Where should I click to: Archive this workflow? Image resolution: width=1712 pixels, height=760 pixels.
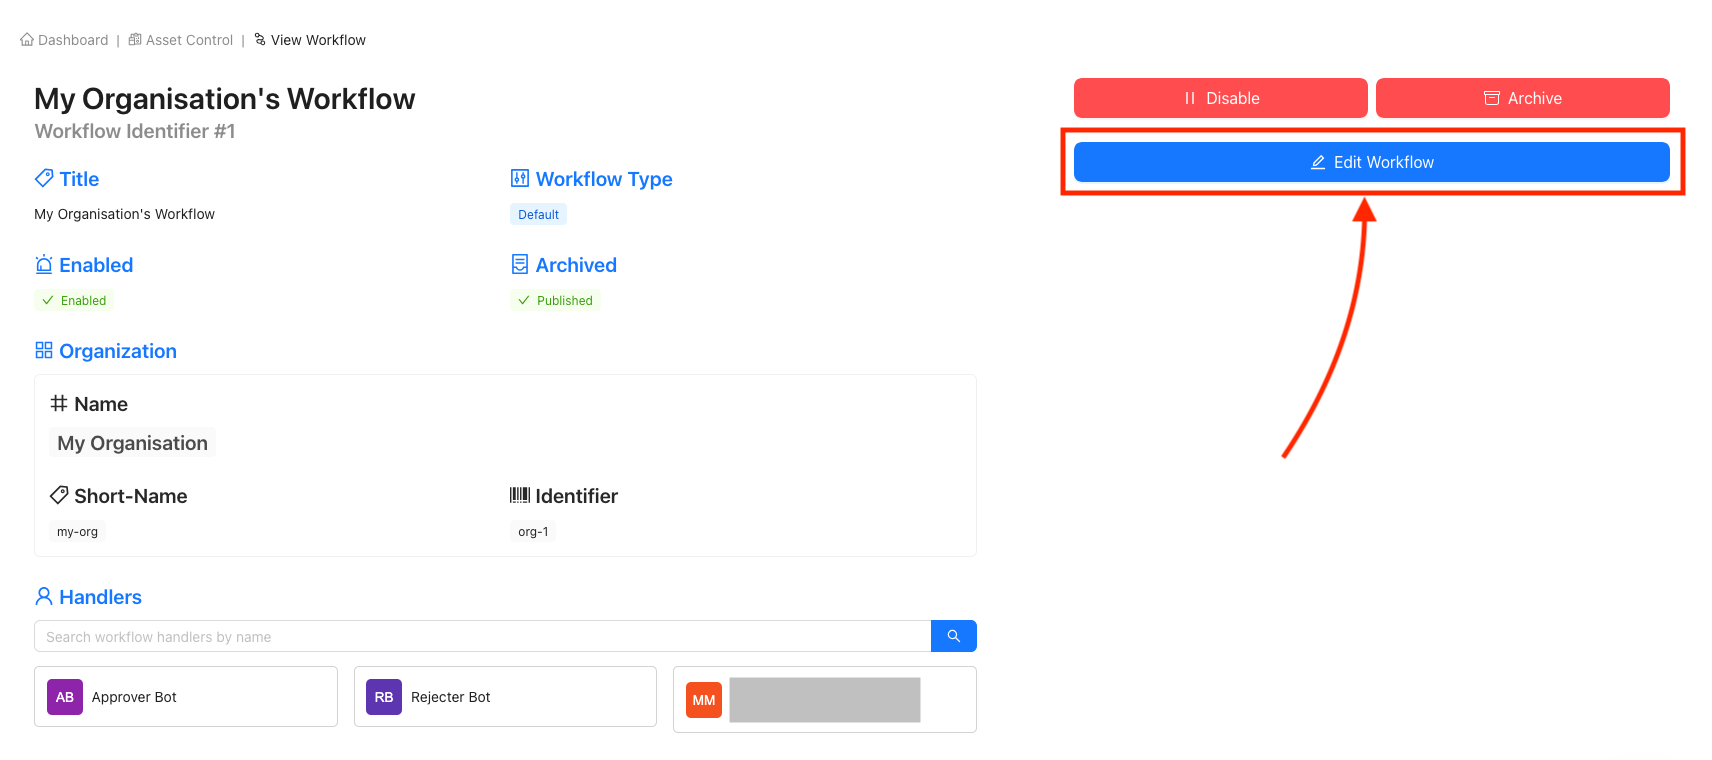point(1523,98)
